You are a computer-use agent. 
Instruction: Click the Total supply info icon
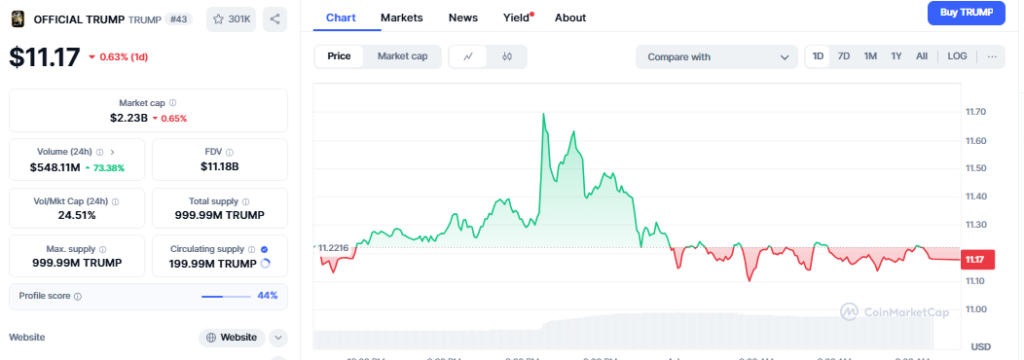(x=246, y=202)
